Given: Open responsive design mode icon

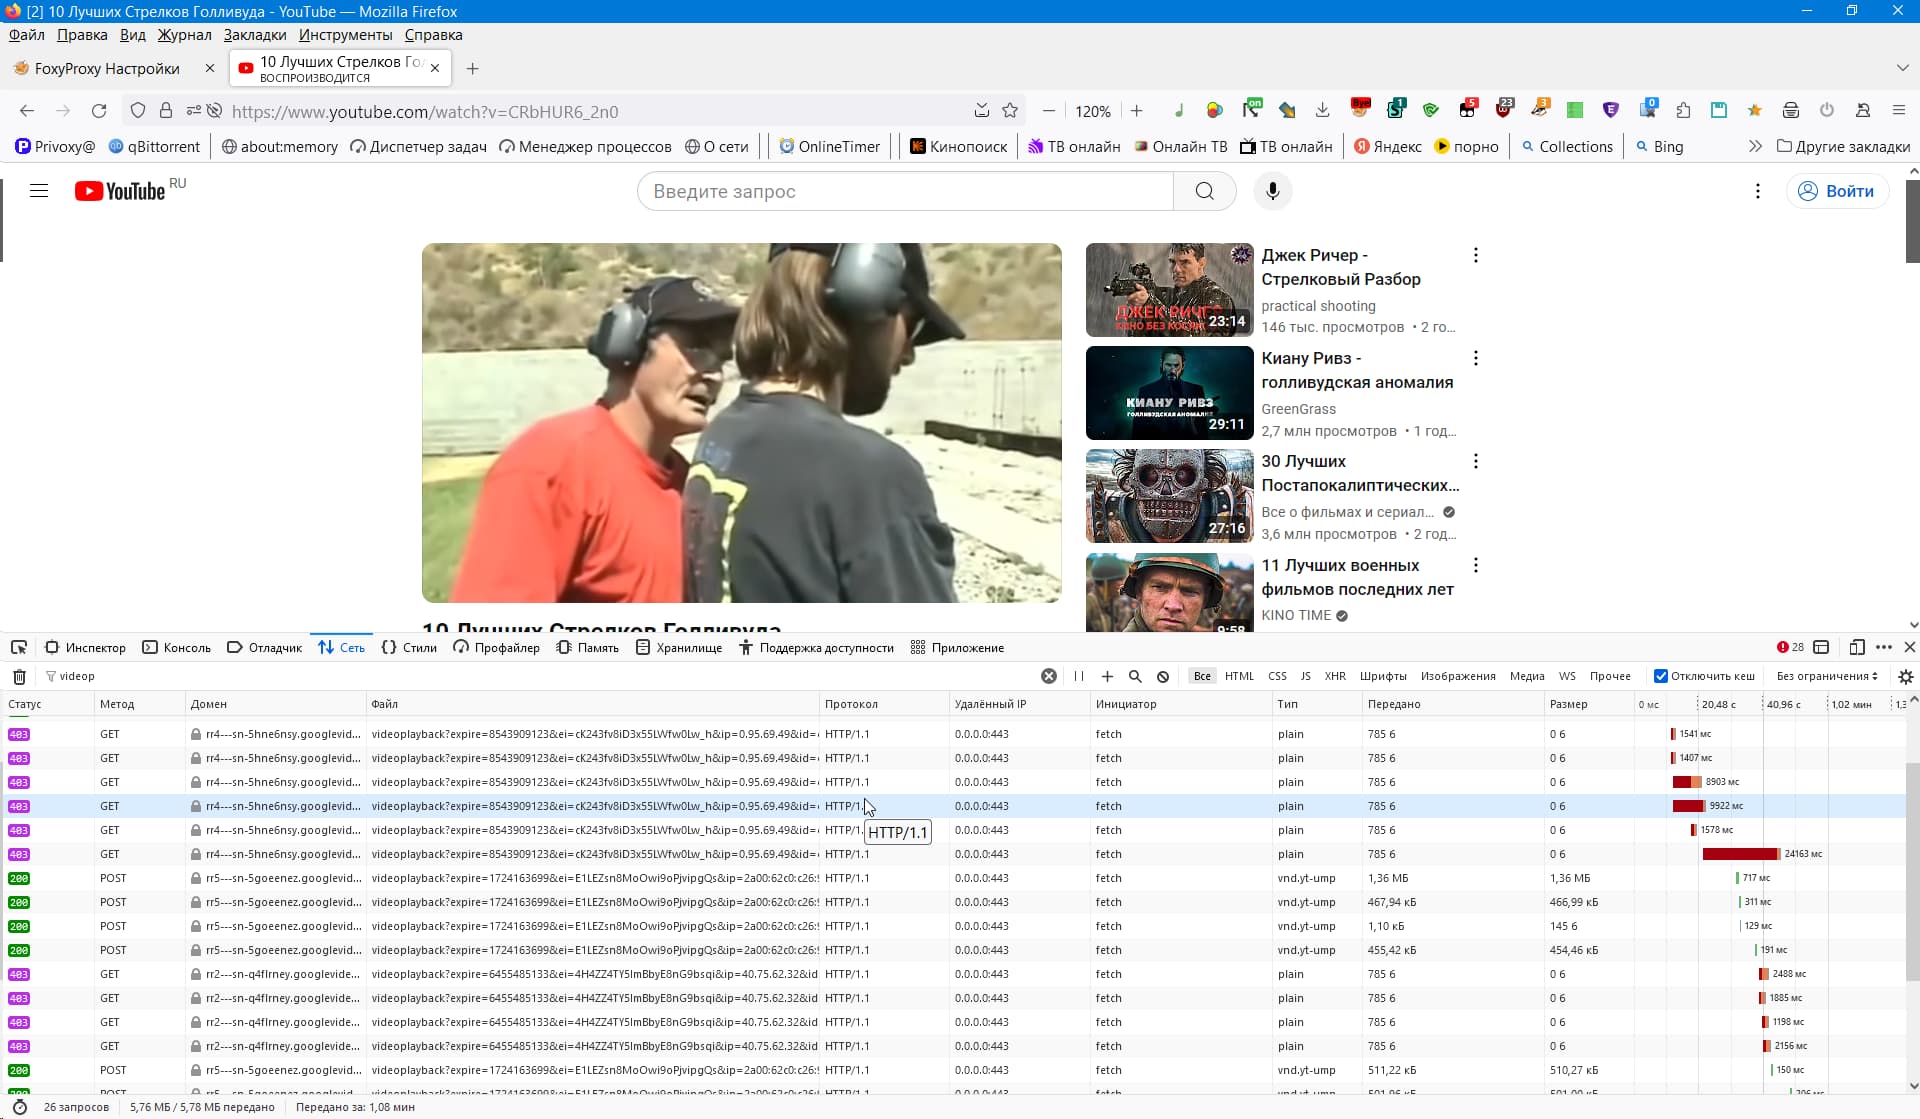Looking at the screenshot, I should 1857,647.
